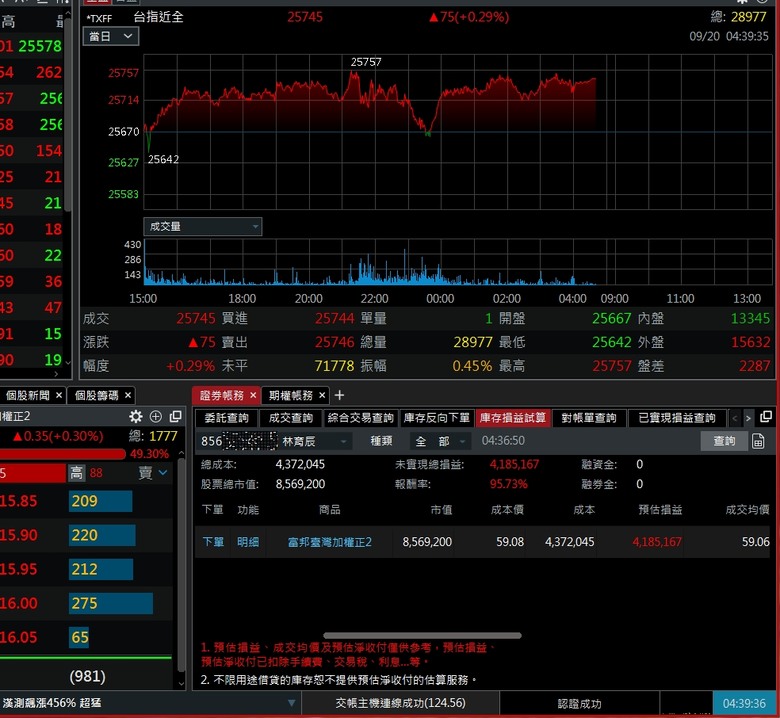Image resolution: width=780 pixels, height=718 pixels.
Task: Open the 全部 category dropdown
Action: click(439, 441)
